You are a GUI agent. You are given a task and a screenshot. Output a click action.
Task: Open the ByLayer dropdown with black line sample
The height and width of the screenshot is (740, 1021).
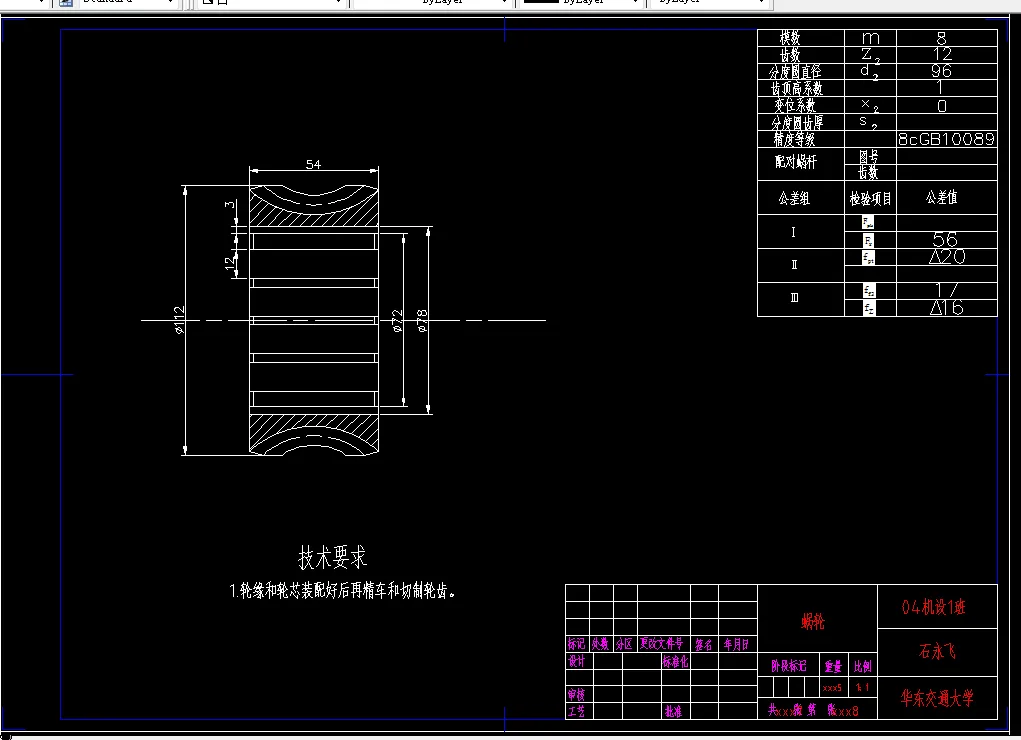pos(580,3)
